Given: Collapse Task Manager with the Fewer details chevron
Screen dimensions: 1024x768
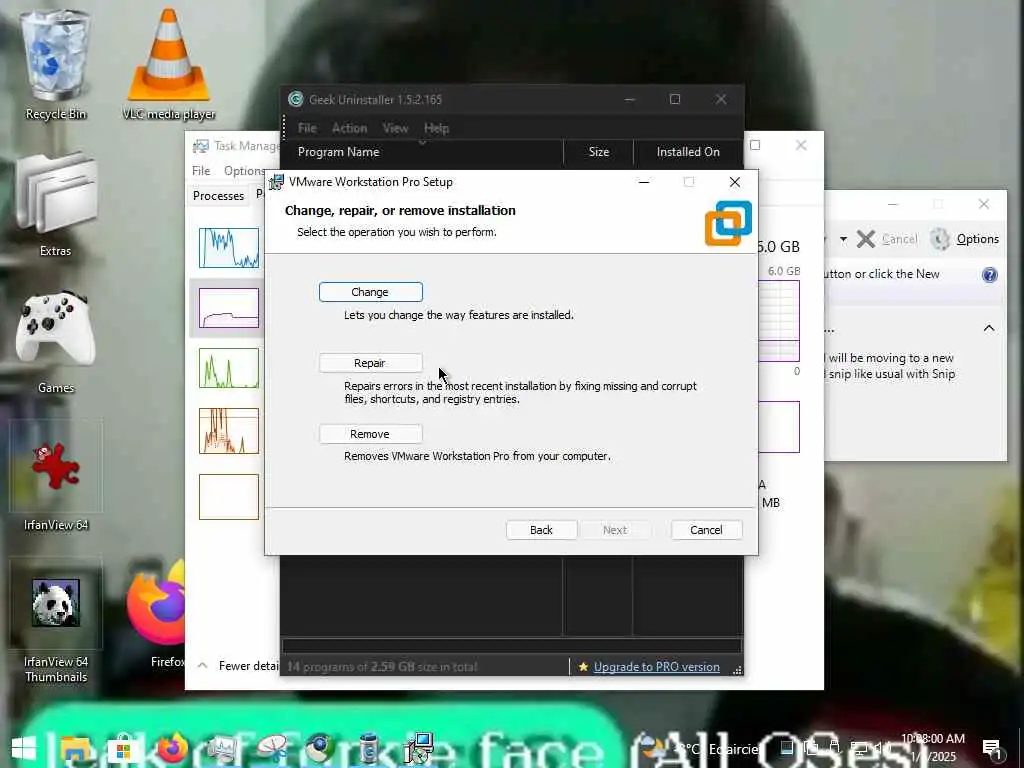Looking at the screenshot, I should coord(202,665).
